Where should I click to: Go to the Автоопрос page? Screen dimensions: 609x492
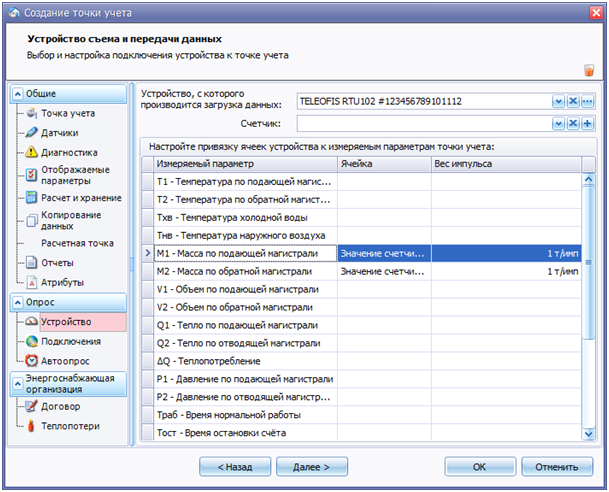[x=65, y=361]
